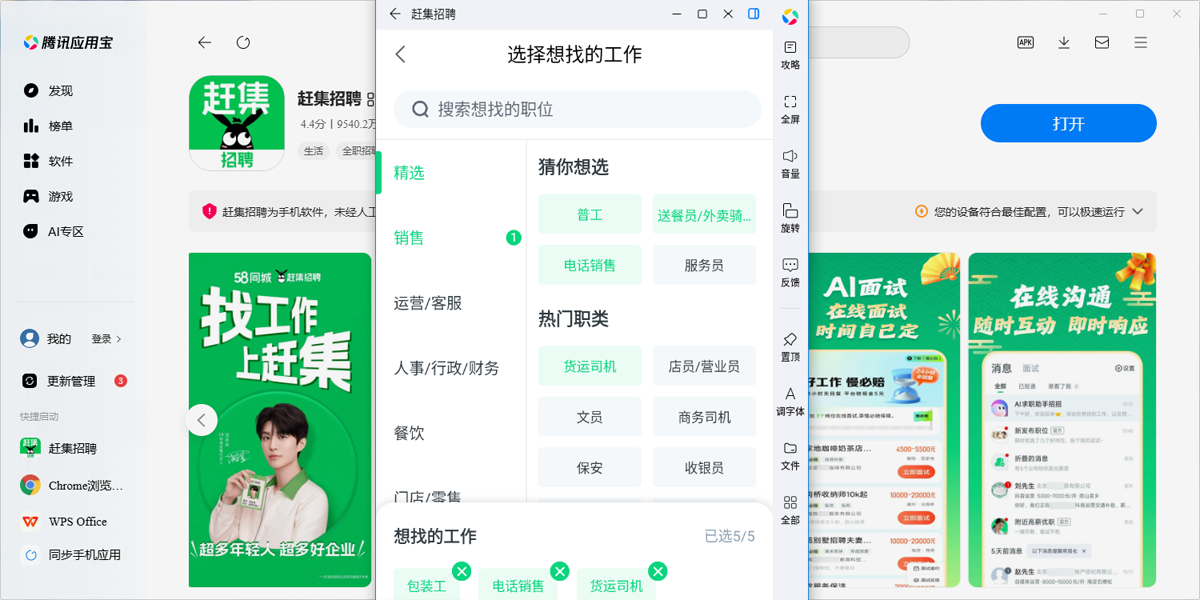Open 同步手机应用 from quick start
The image size is (1200, 600).
(73, 554)
